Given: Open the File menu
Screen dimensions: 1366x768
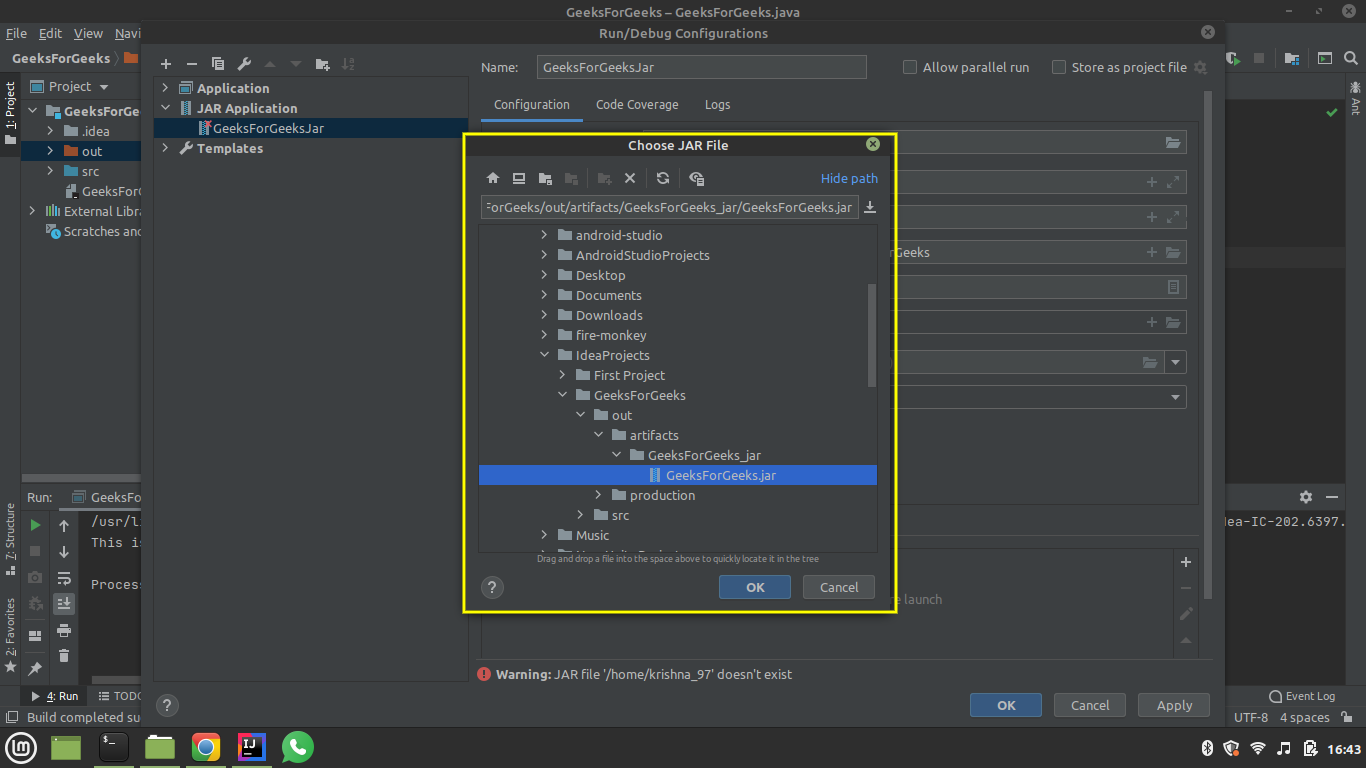Looking at the screenshot, I should (16, 33).
